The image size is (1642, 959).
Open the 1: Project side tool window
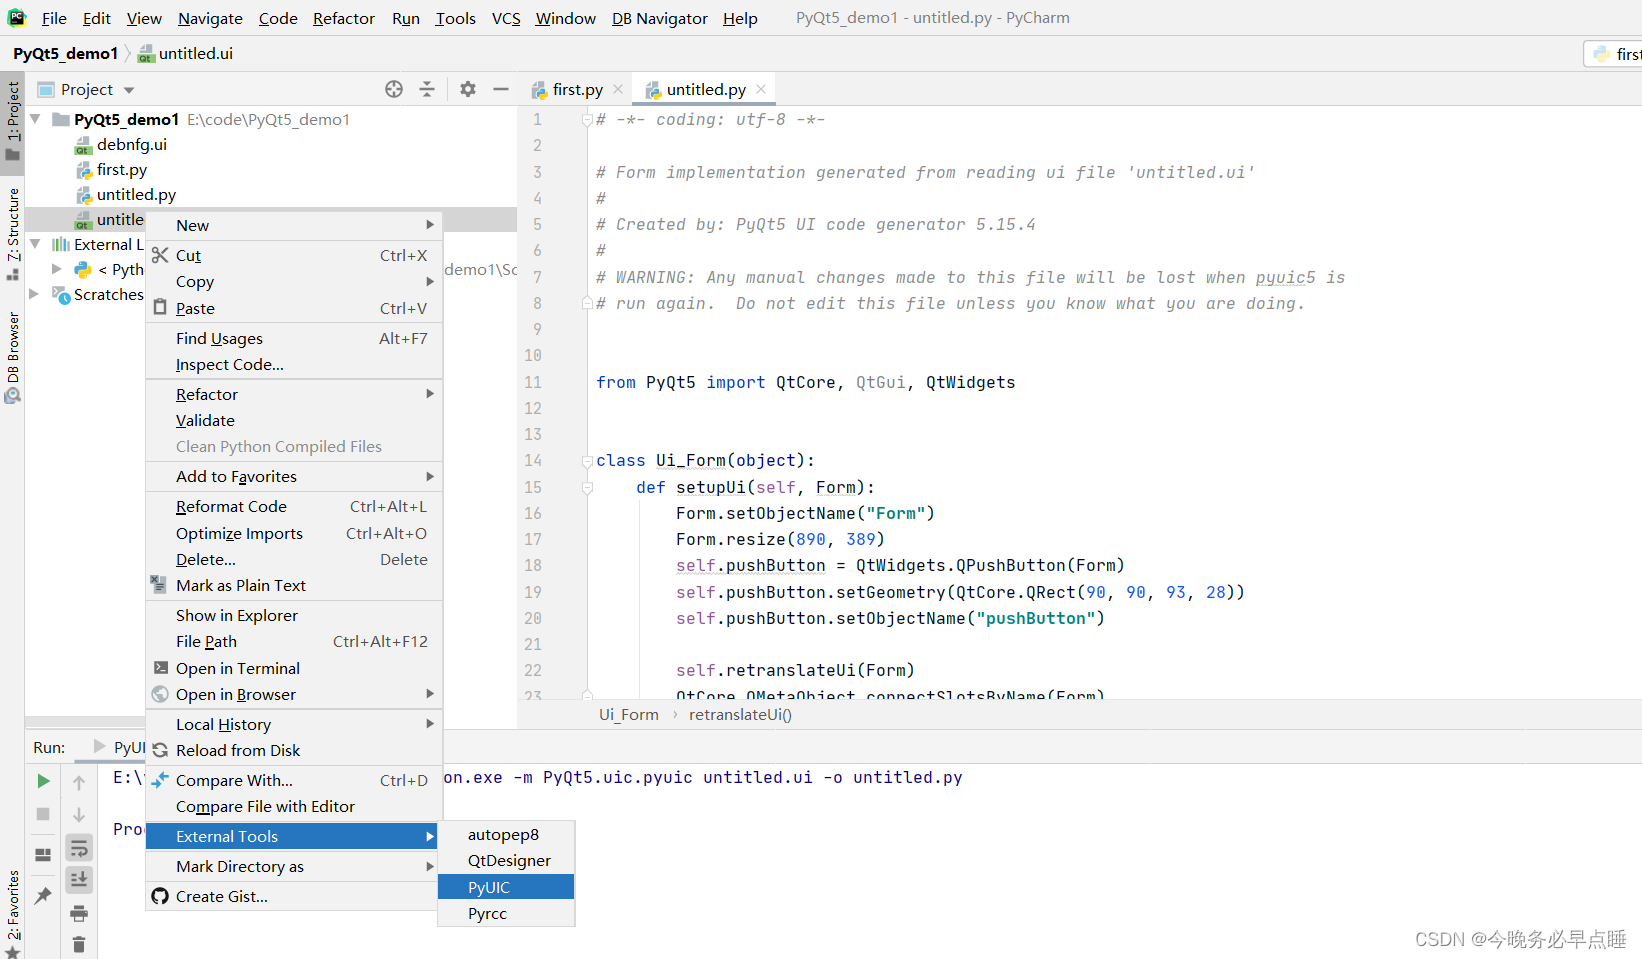click(x=13, y=120)
